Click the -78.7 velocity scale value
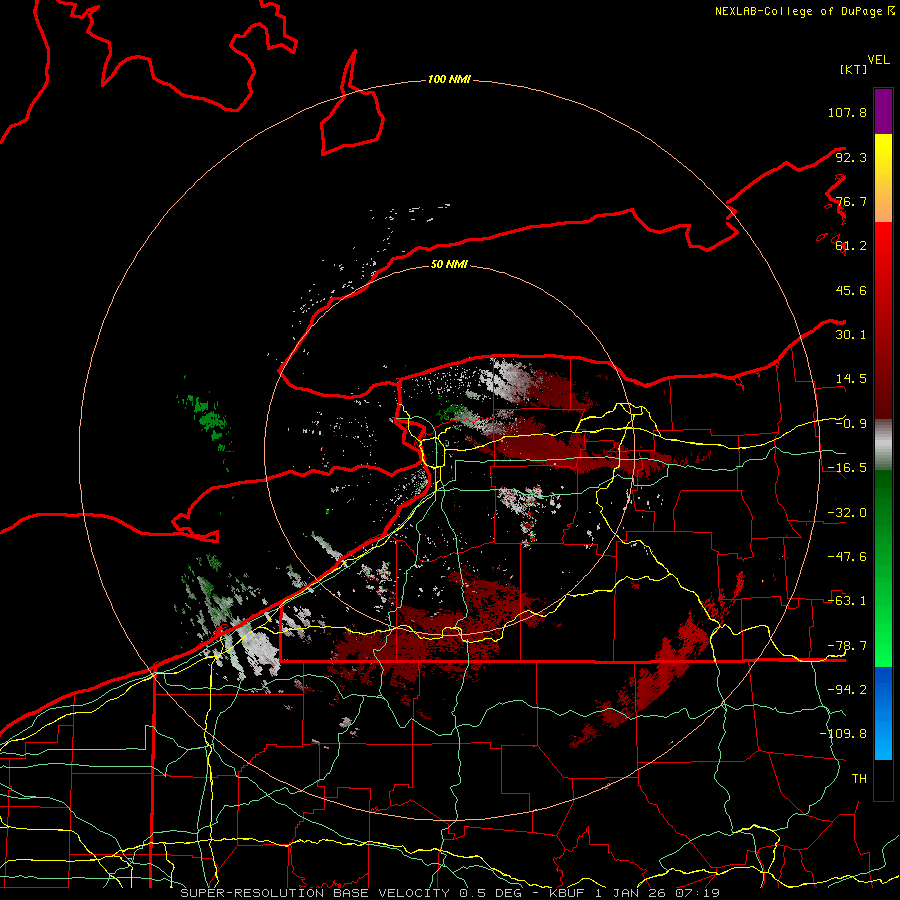This screenshot has width=900, height=900. point(847,646)
